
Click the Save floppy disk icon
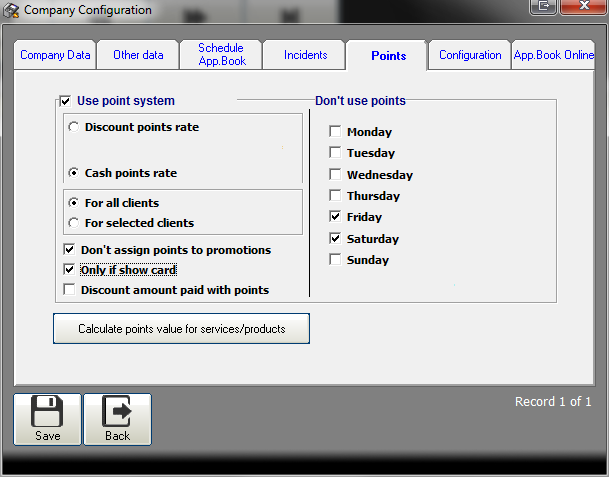click(47, 413)
